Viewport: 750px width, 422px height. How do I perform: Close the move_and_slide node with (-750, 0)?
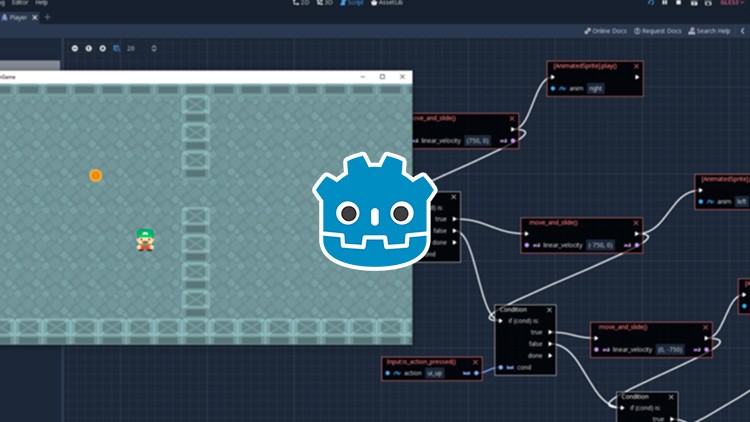point(636,223)
